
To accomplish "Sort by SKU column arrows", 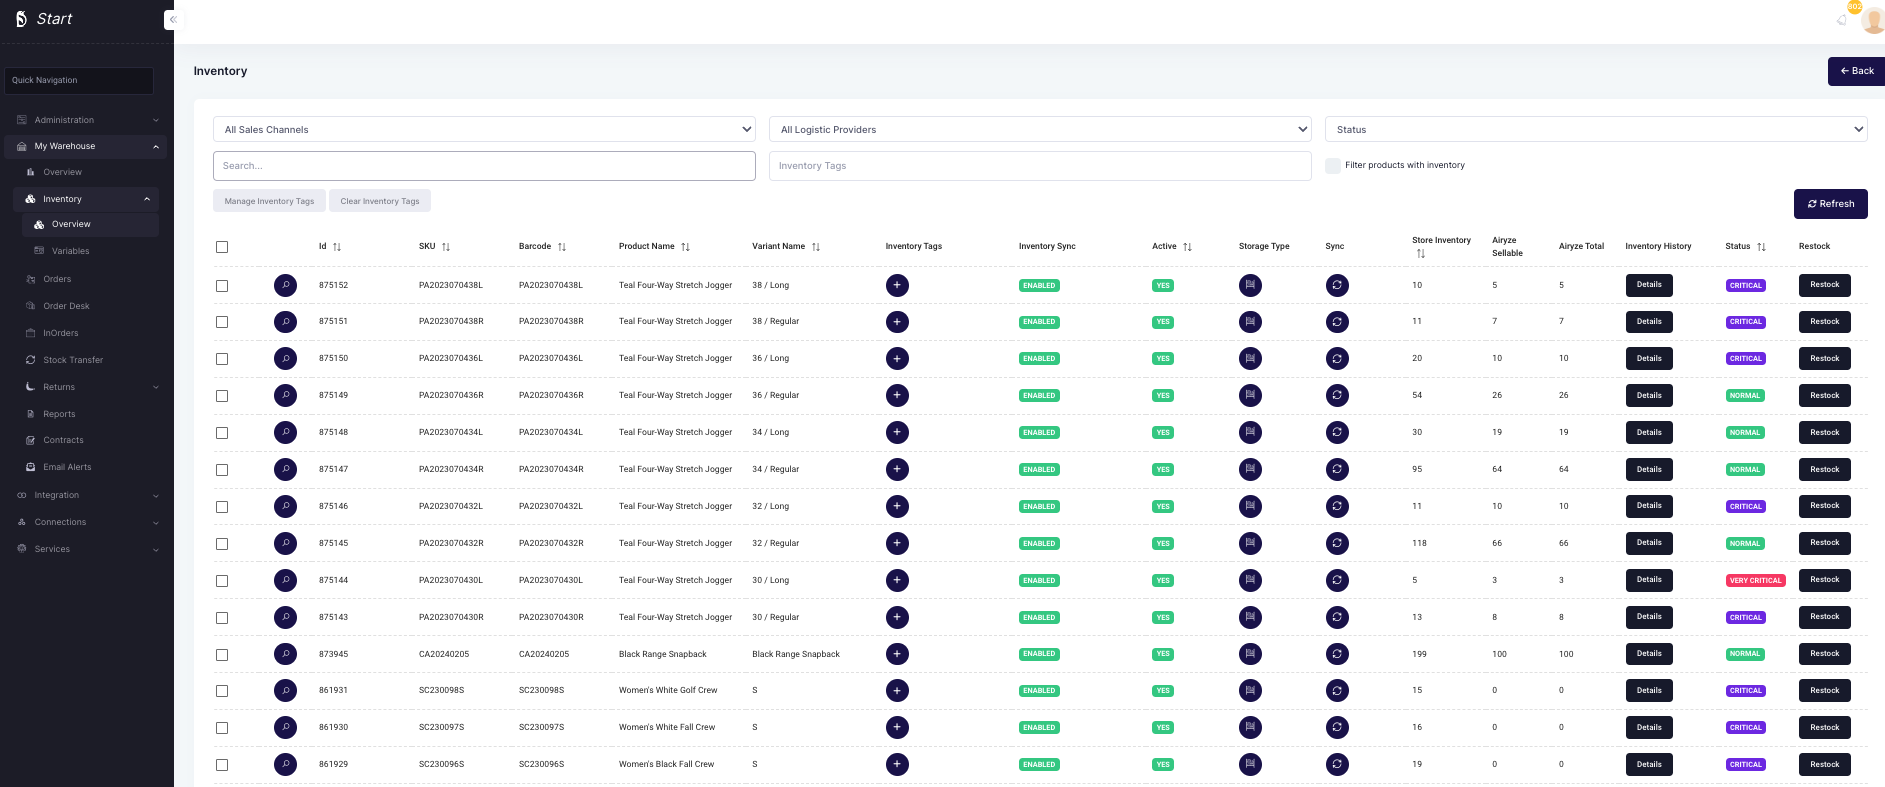I will point(446,247).
